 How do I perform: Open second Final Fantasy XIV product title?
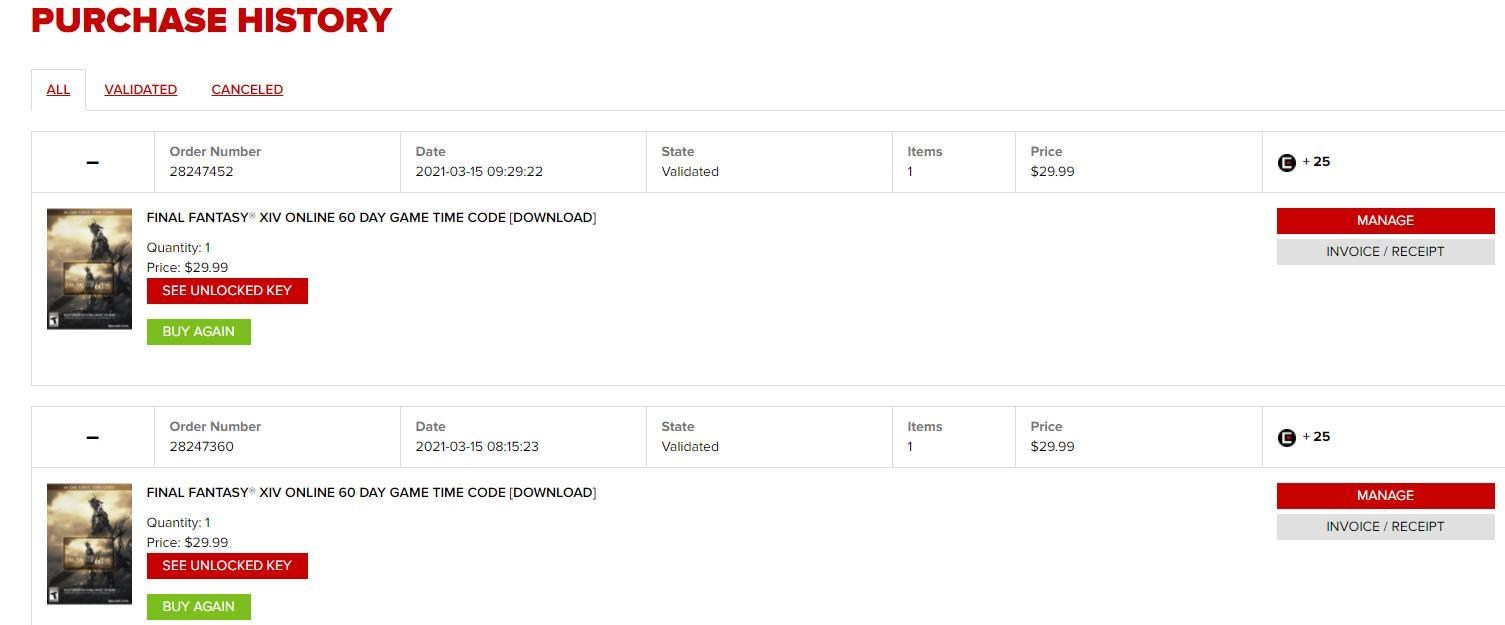coord(371,493)
